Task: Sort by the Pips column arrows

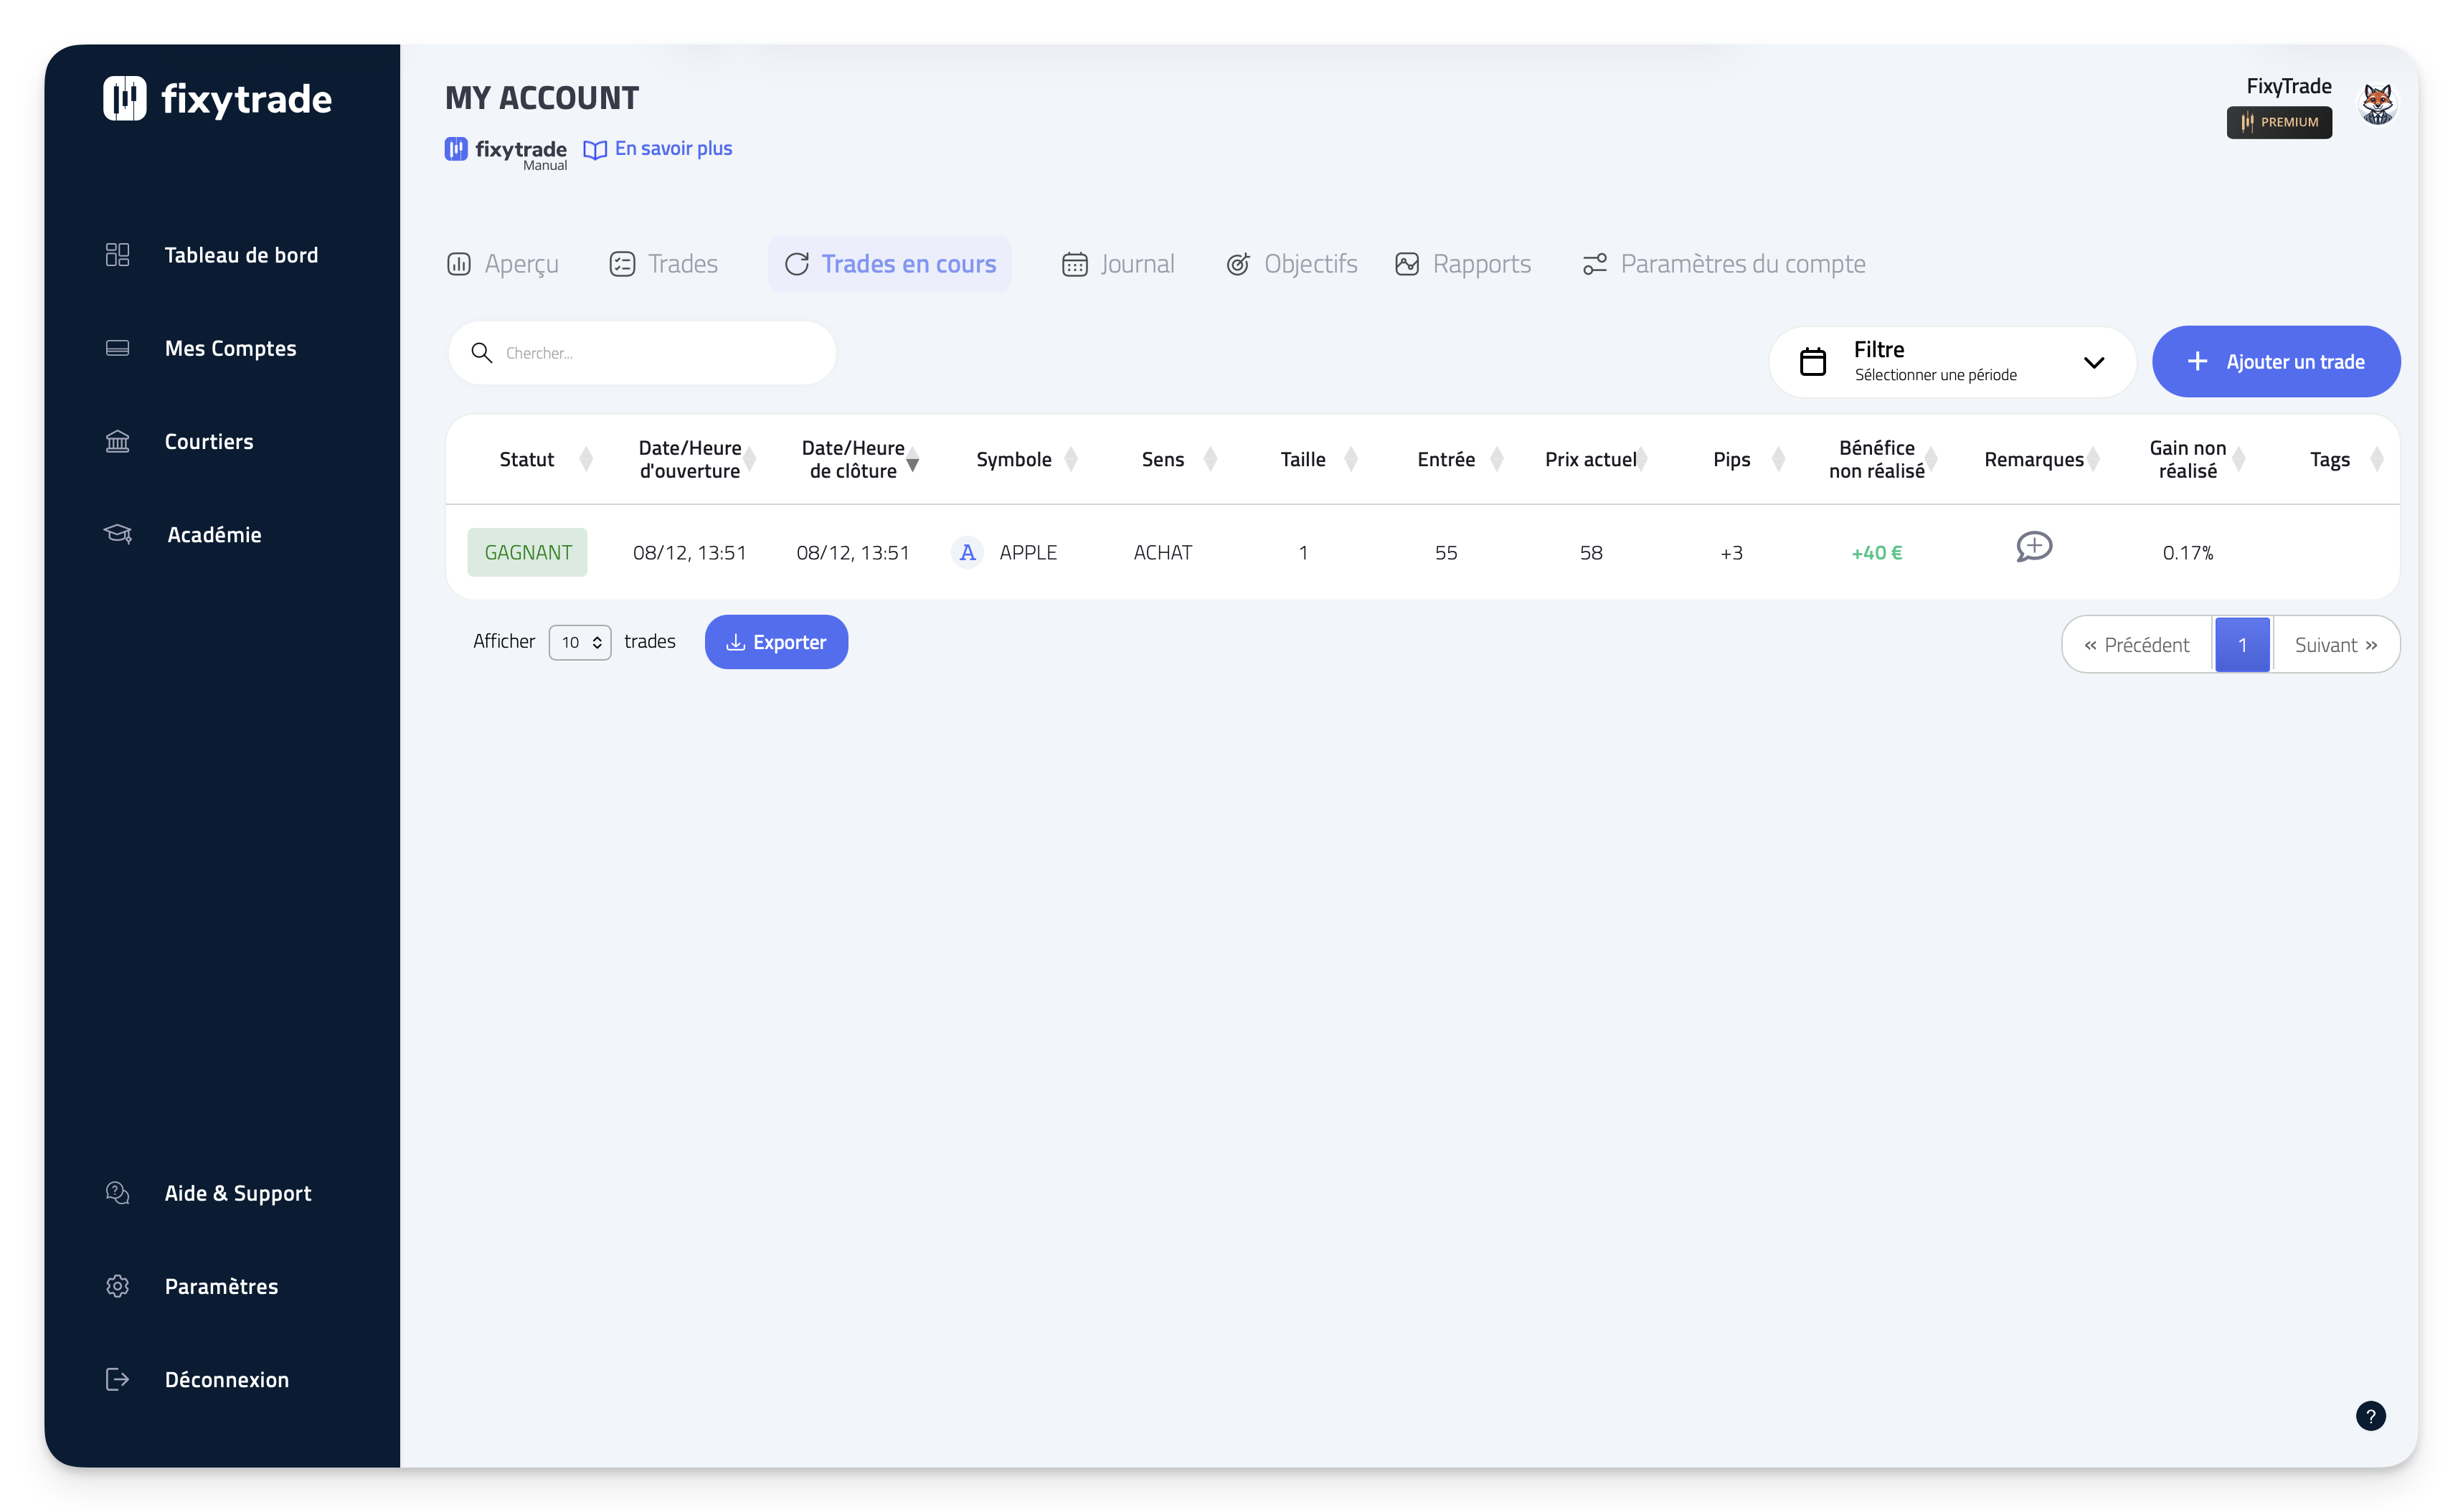Action: click(x=1778, y=460)
